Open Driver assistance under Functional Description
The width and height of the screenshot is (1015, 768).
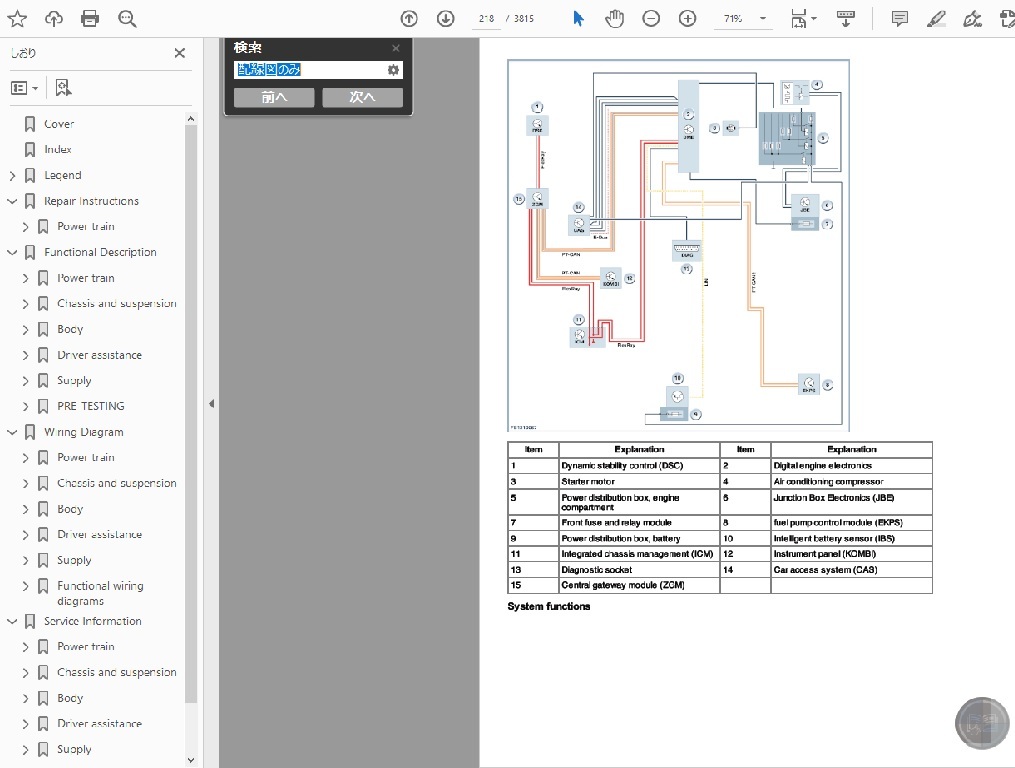pos(99,356)
